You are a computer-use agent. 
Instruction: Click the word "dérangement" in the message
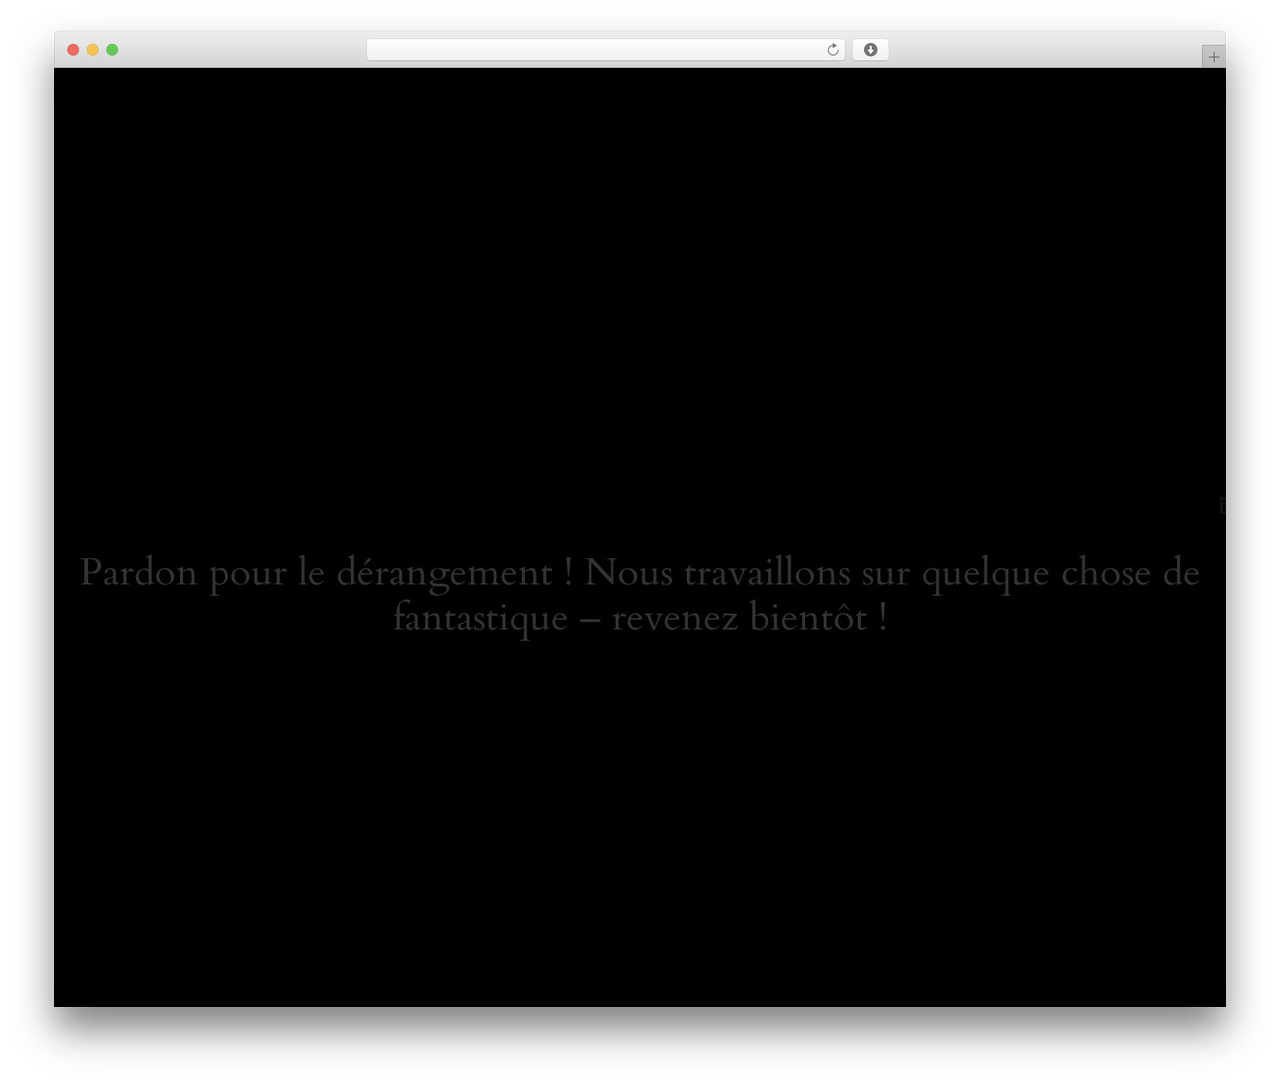444,573
